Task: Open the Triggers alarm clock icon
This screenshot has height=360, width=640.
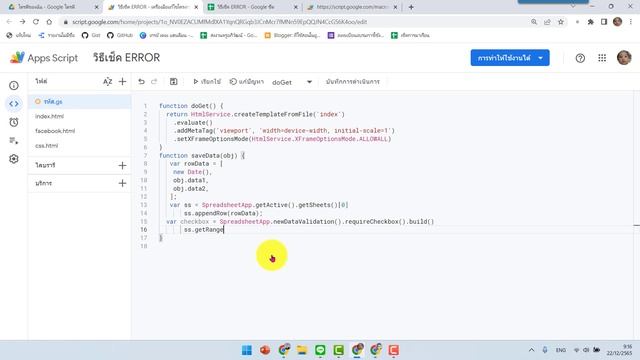Action: coord(14,122)
